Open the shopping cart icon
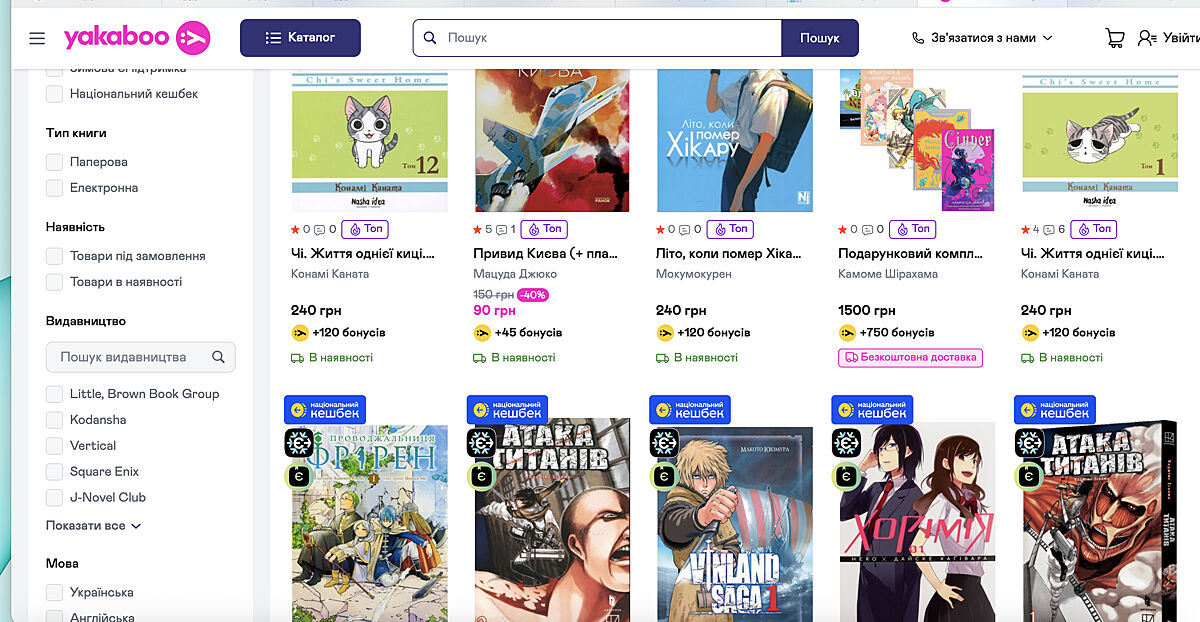The width and height of the screenshot is (1200, 622). pos(1115,38)
